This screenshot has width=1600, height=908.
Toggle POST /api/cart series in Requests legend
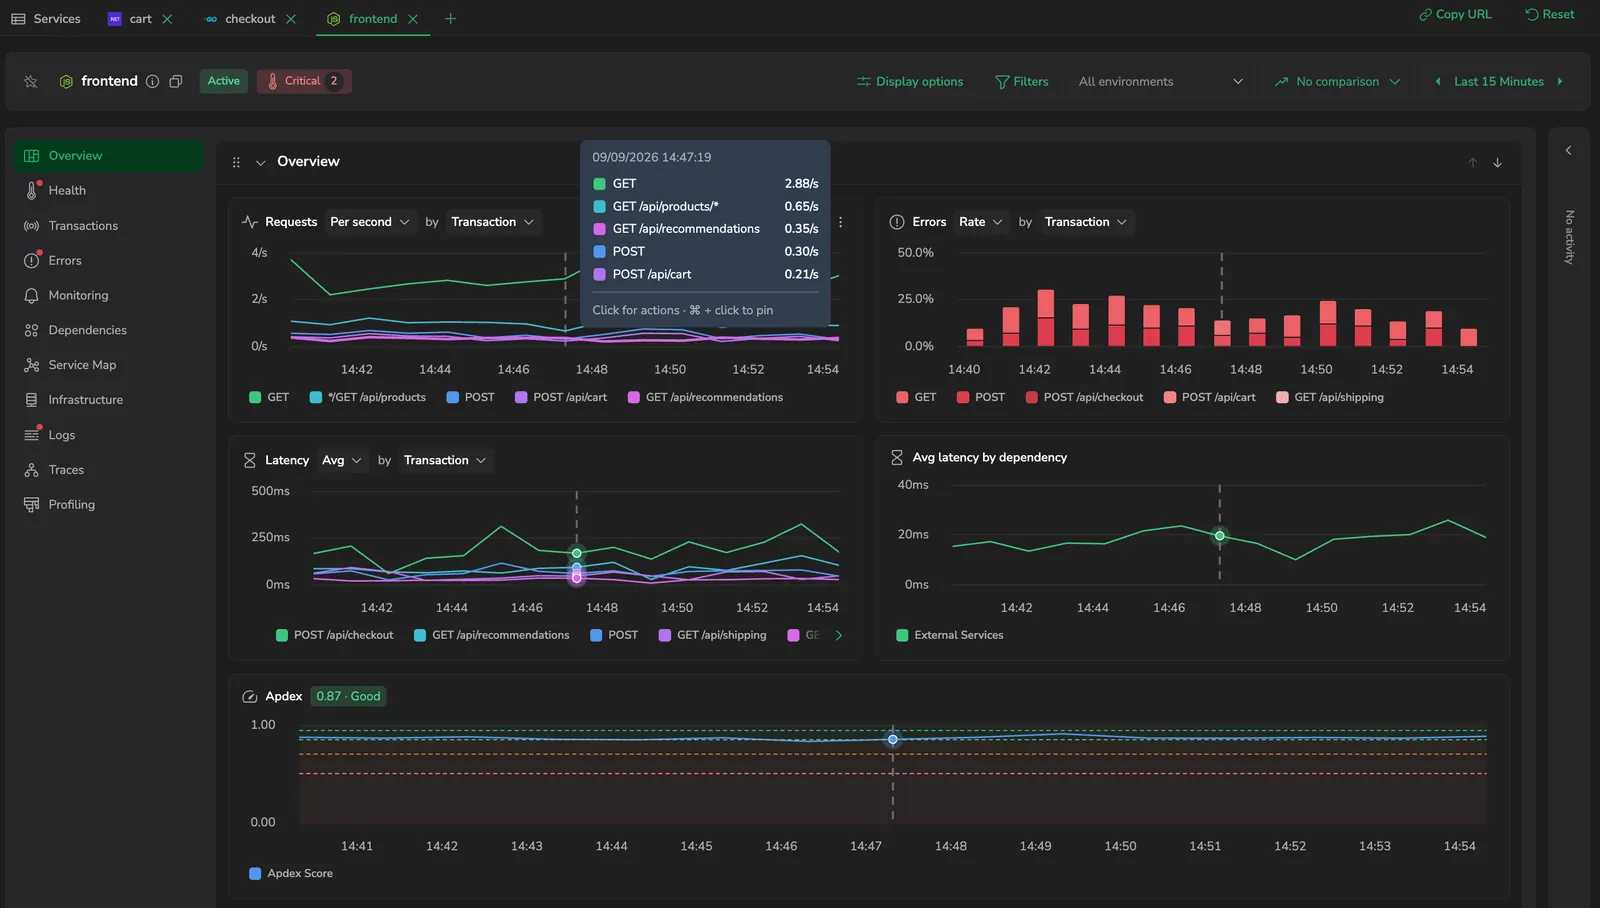pos(561,398)
